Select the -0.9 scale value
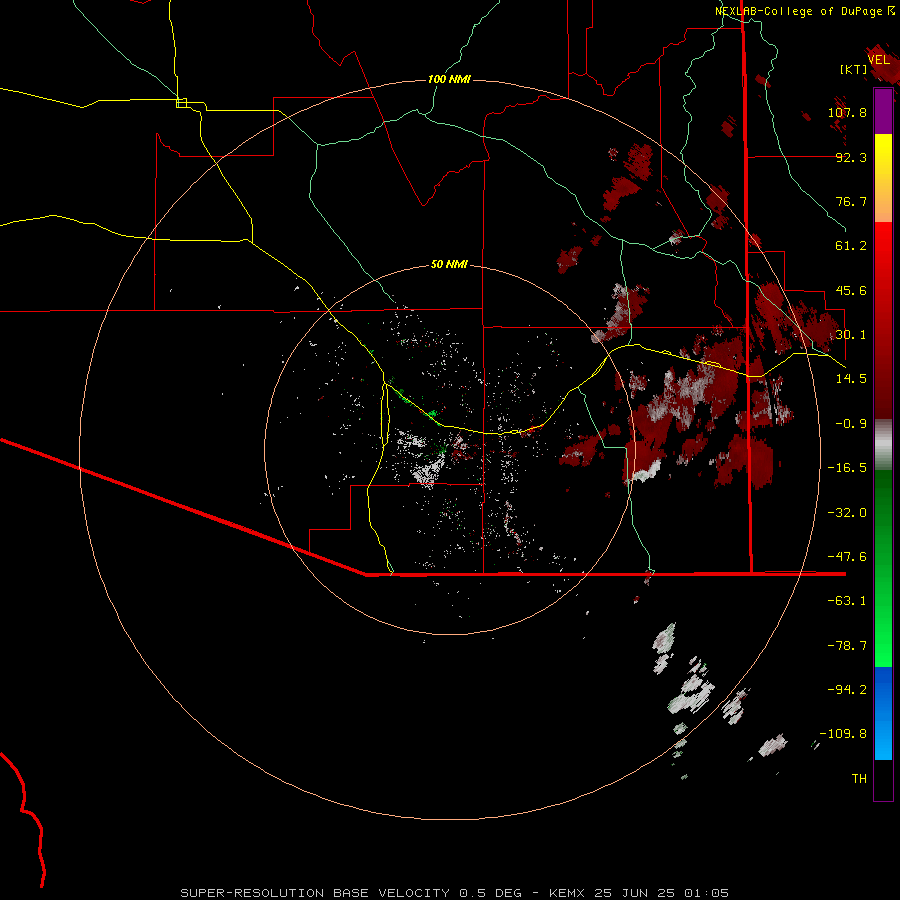The width and height of the screenshot is (900, 900). [x=851, y=424]
